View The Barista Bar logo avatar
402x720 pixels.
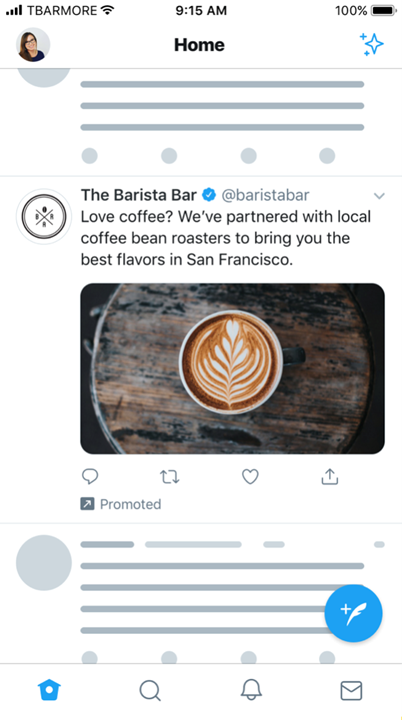coord(44,216)
